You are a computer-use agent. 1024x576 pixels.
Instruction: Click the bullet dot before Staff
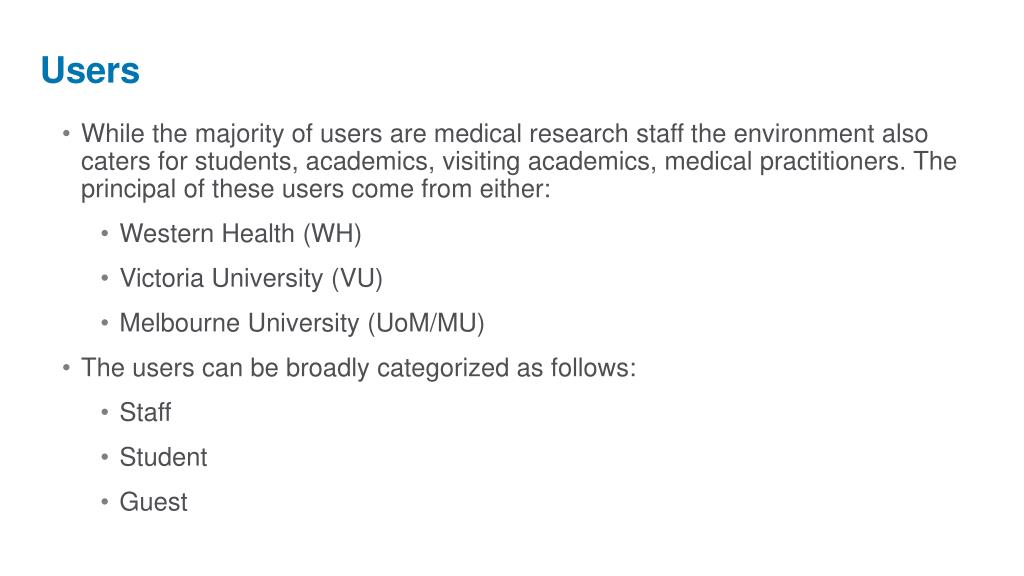[x=104, y=412]
